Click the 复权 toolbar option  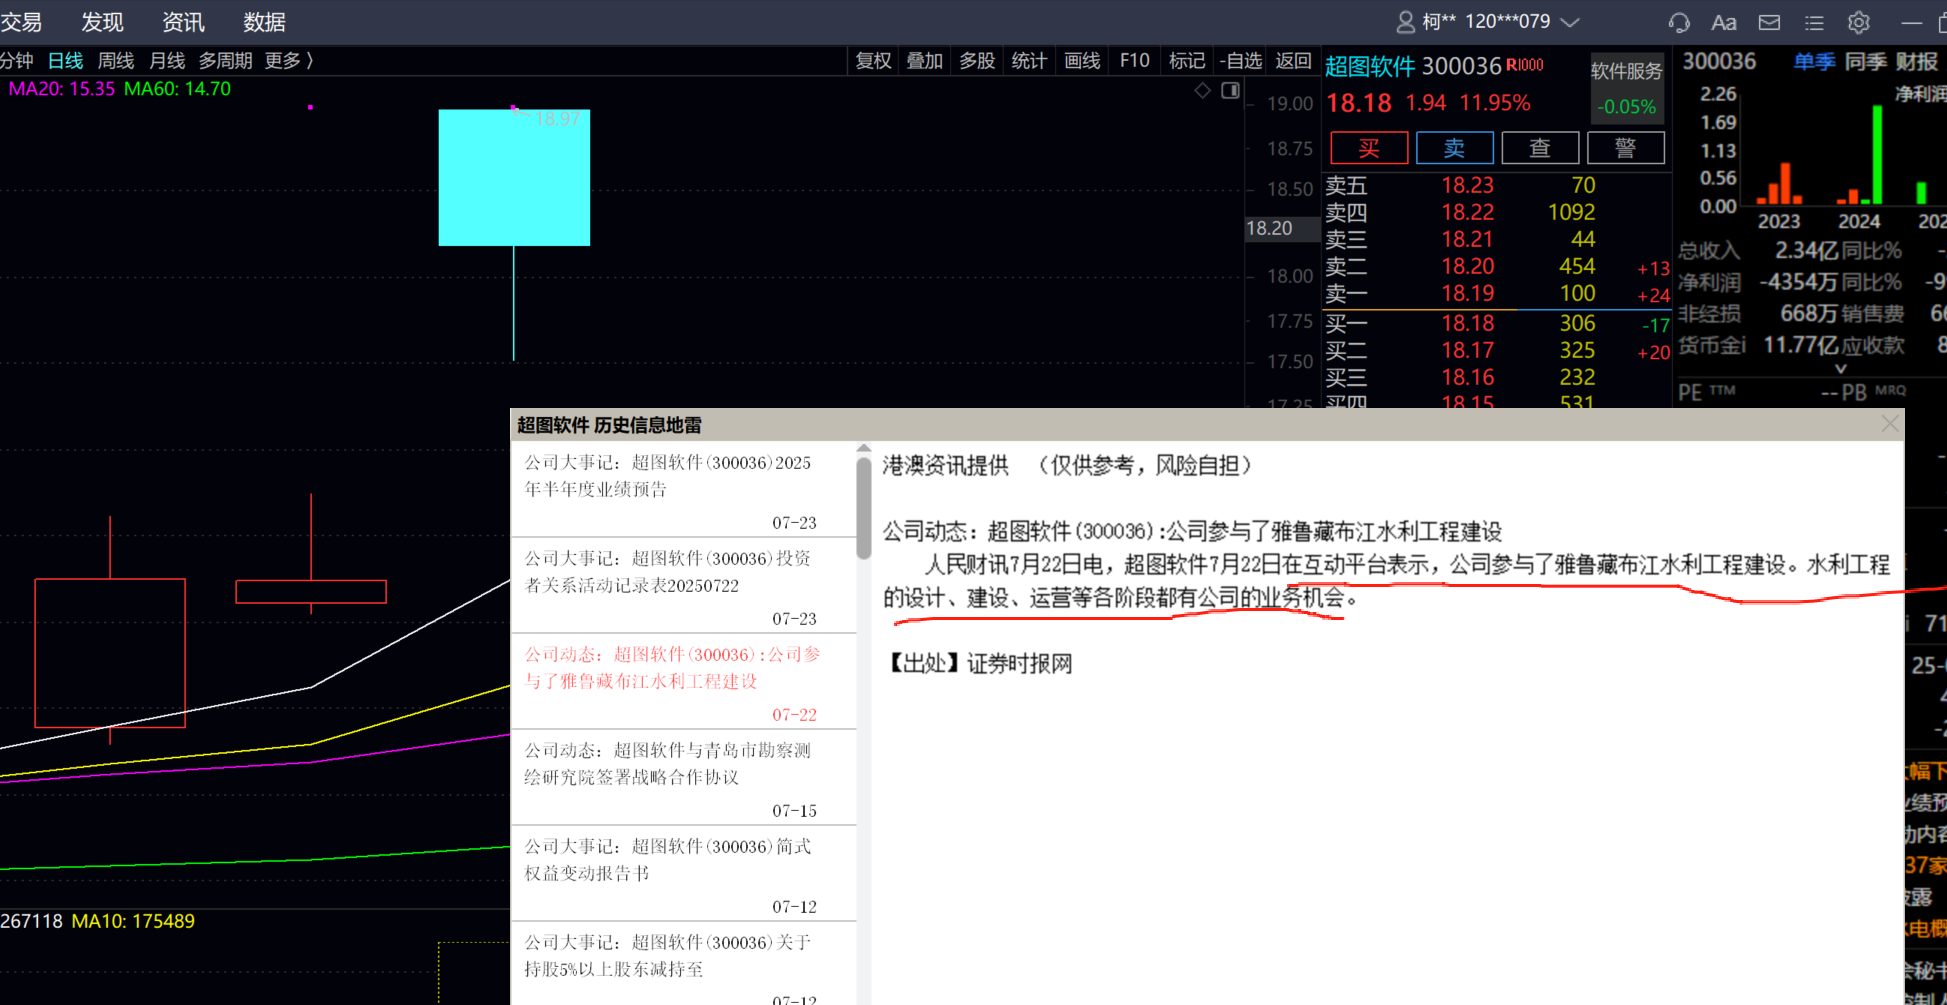[x=873, y=61]
